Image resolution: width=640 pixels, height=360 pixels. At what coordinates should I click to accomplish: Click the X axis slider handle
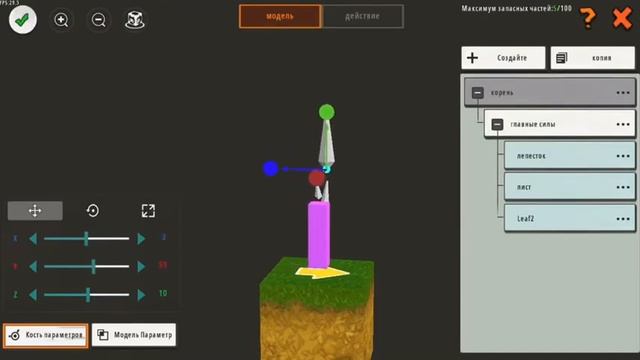pos(86,238)
